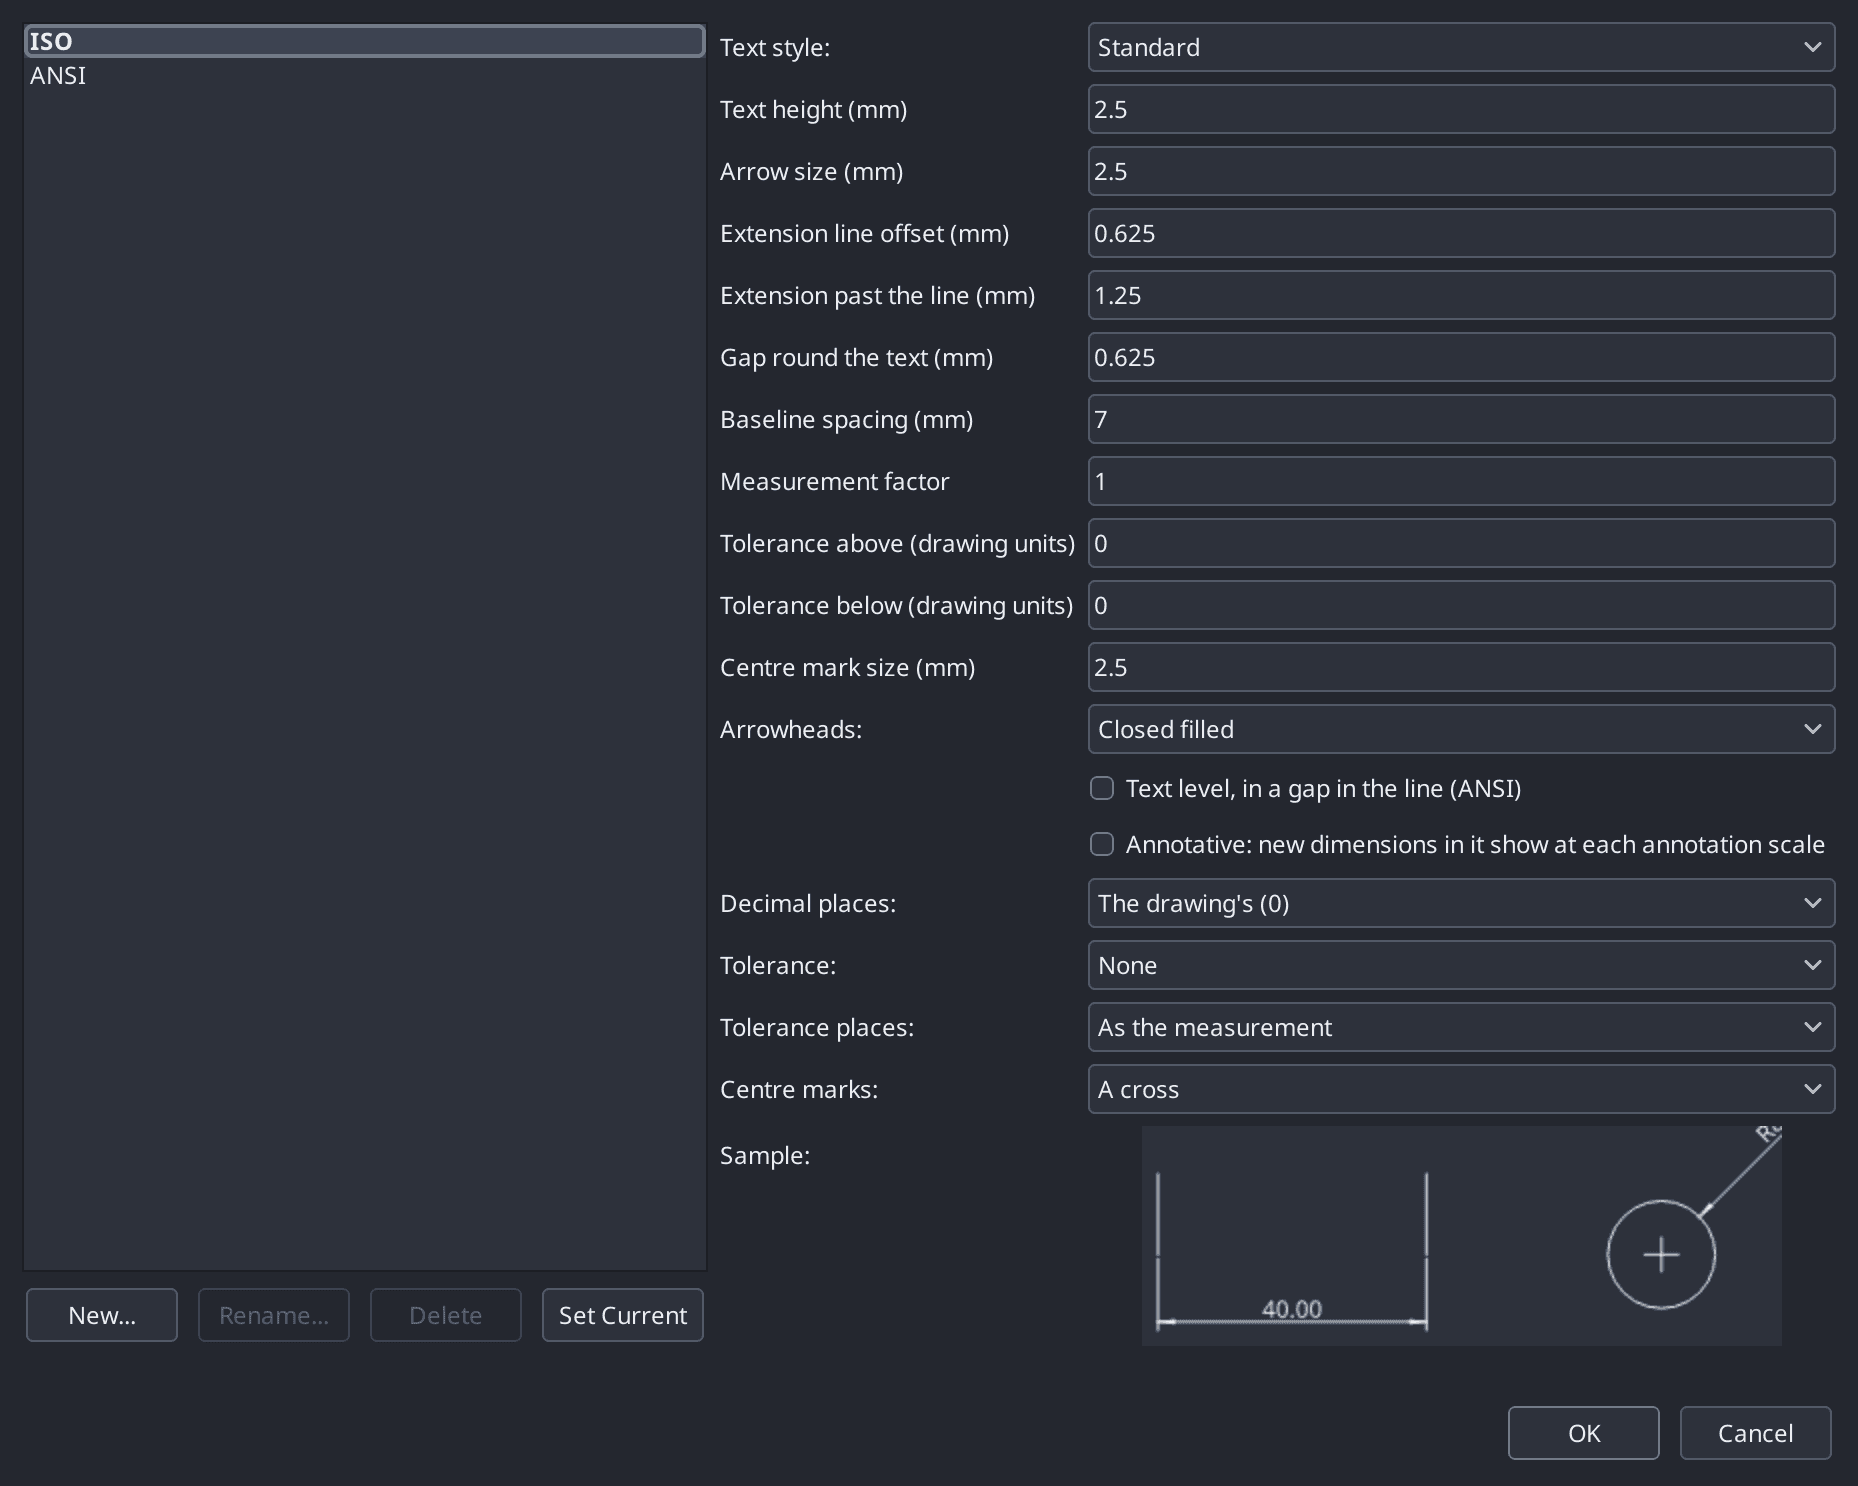Screen dimensions: 1858x1486
Task: Click the Delete button
Action: (x=446, y=1315)
